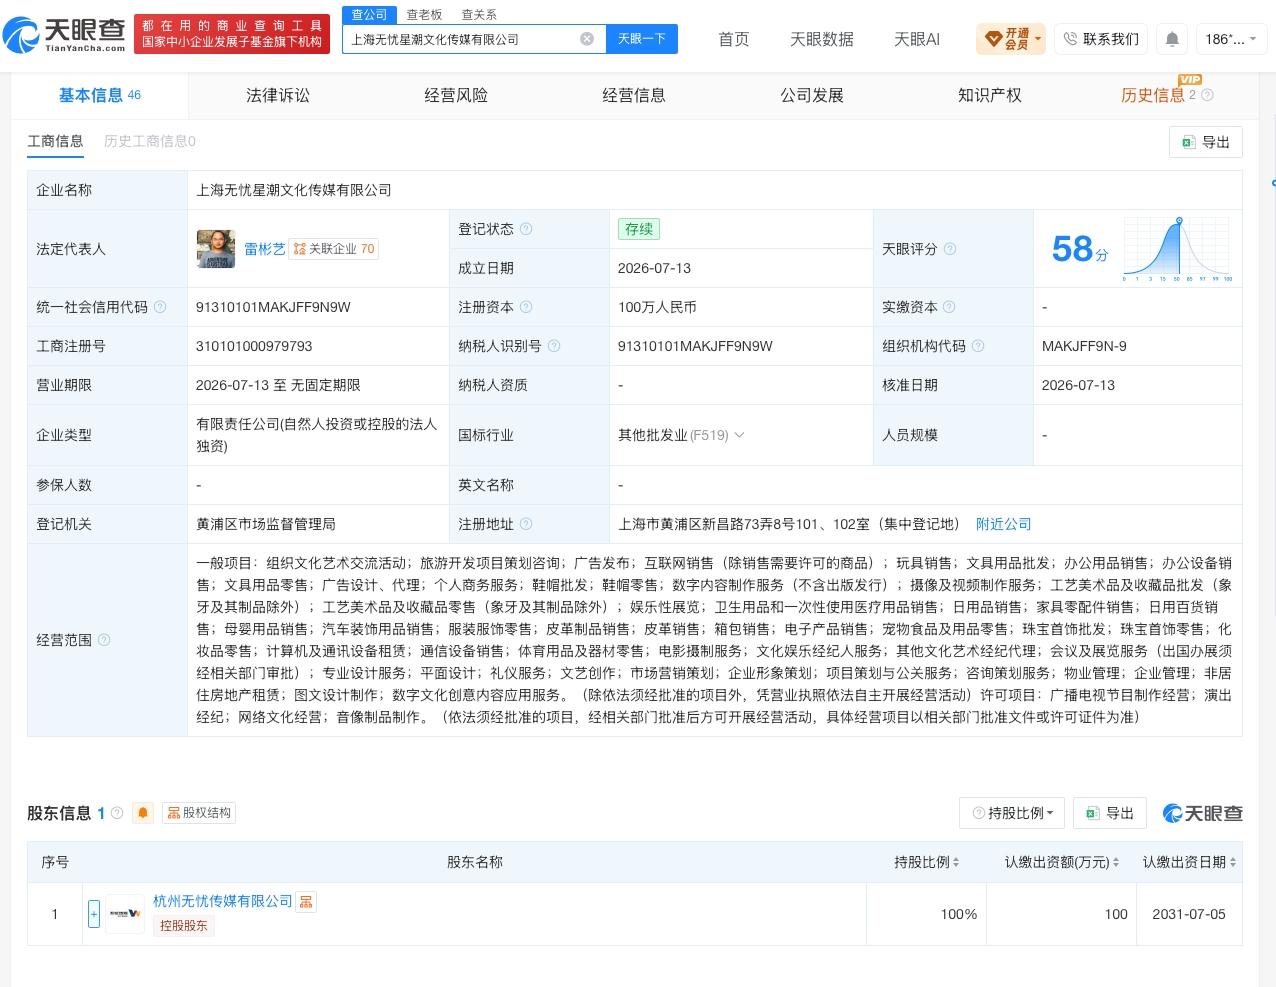1276x987 pixels.
Task: Open the 法律诉讼 tab
Action: (x=278, y=95)
